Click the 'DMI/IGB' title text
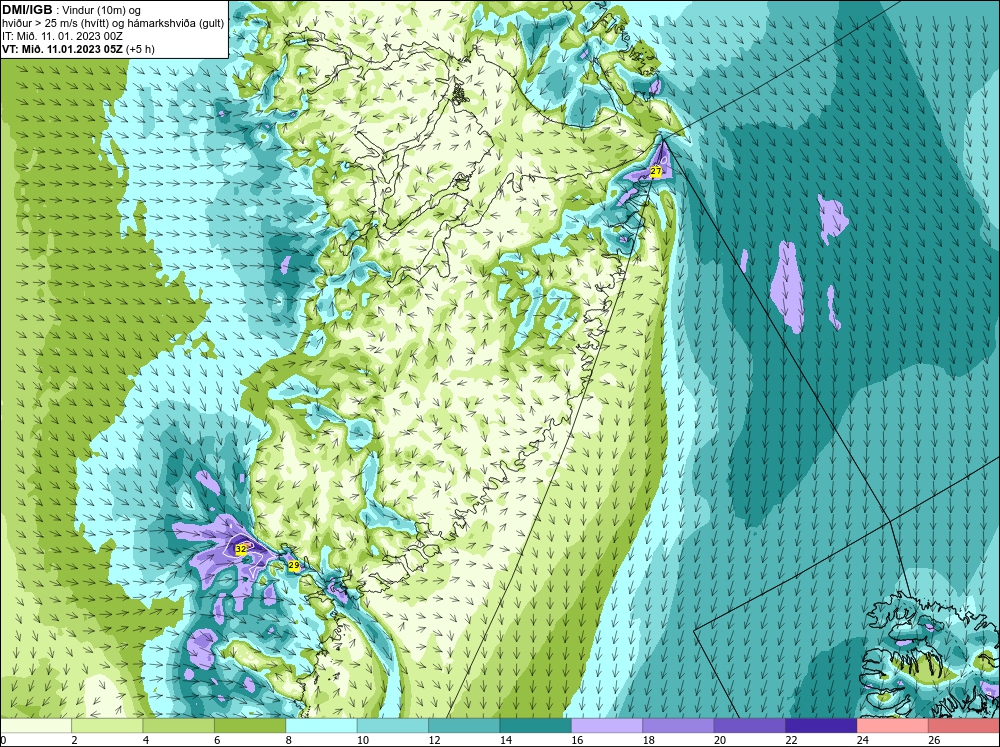 [x=27, y=10]
